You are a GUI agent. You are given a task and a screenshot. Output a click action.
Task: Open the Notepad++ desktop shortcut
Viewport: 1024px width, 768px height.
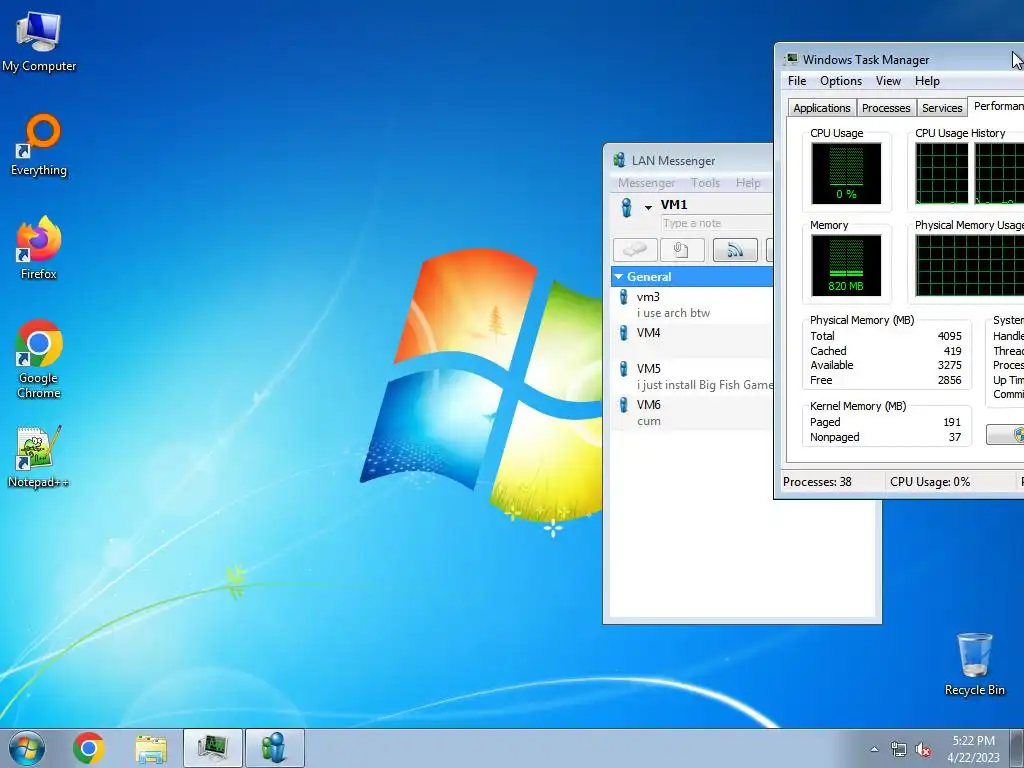click(x=39, y=457)
